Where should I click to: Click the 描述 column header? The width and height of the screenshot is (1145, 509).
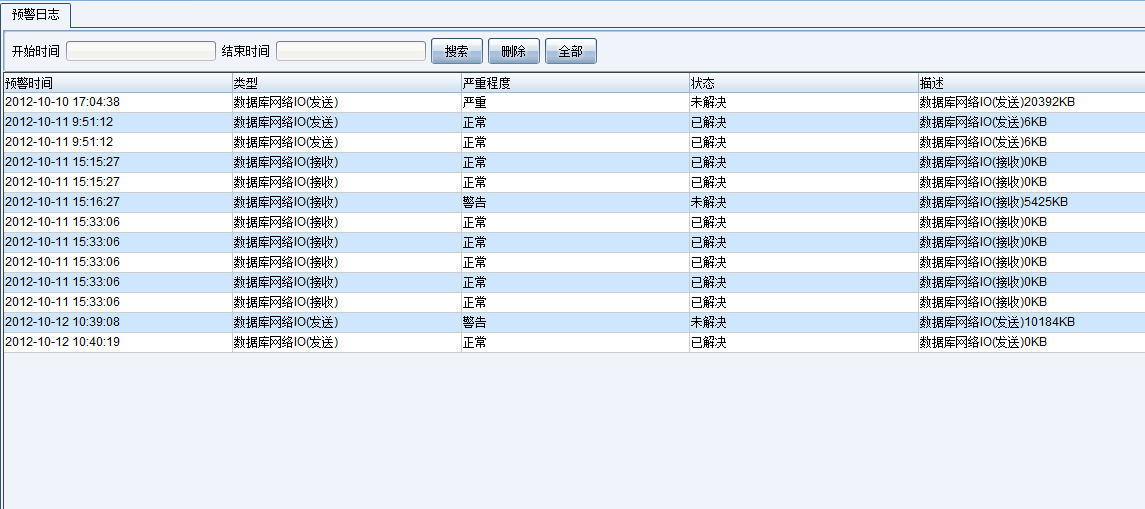pyautogui.click(x=1030, y=83)
